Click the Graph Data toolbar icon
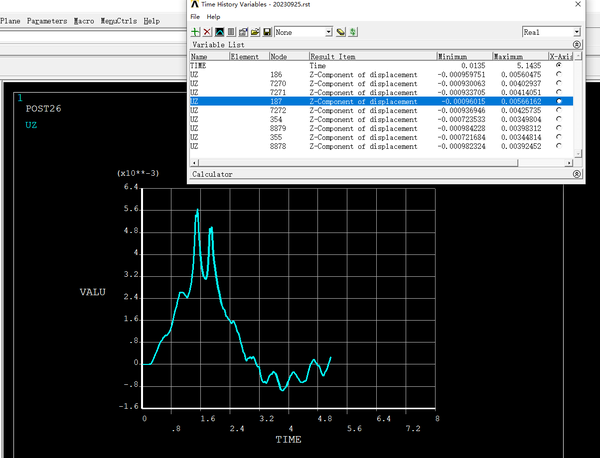This screenshot has width=600, height=458. pos(220,32)
